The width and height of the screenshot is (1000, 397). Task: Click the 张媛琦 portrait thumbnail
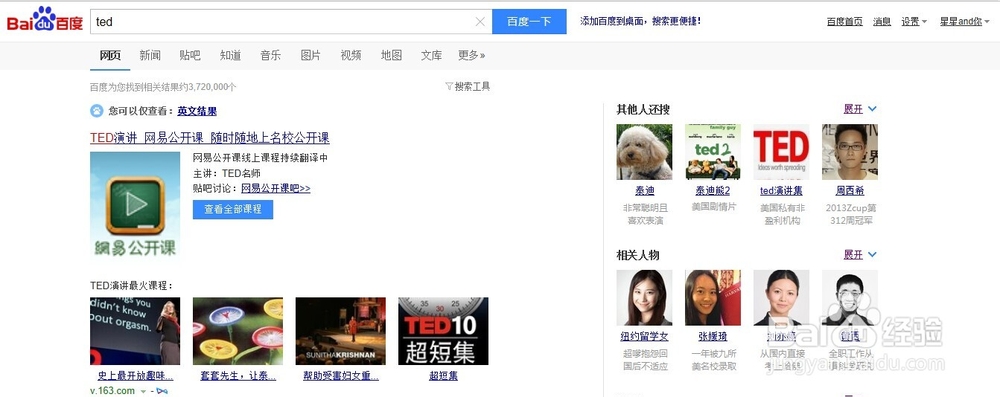coord(712,297)
